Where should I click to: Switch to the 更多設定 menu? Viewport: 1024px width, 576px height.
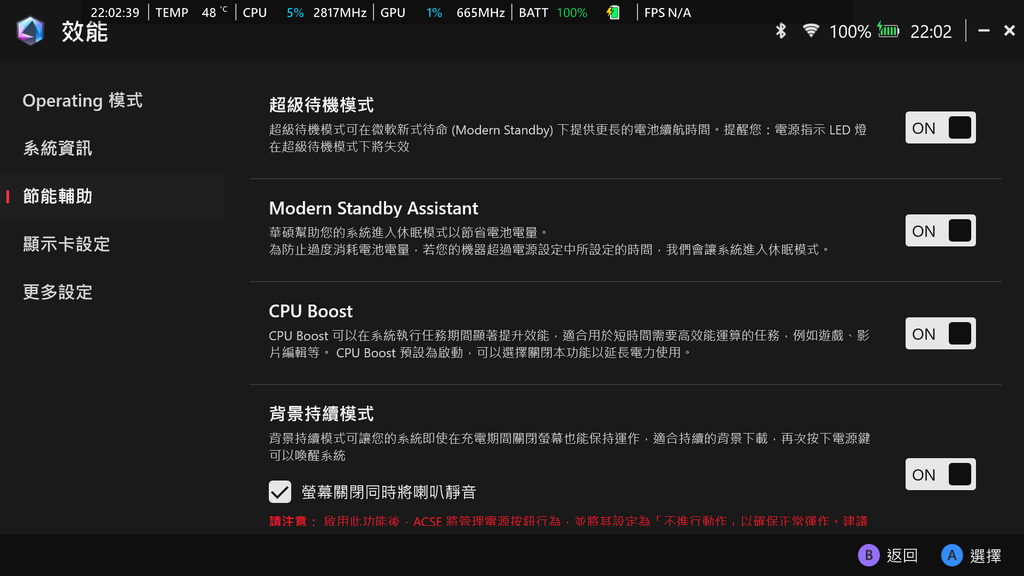(58, 292)
